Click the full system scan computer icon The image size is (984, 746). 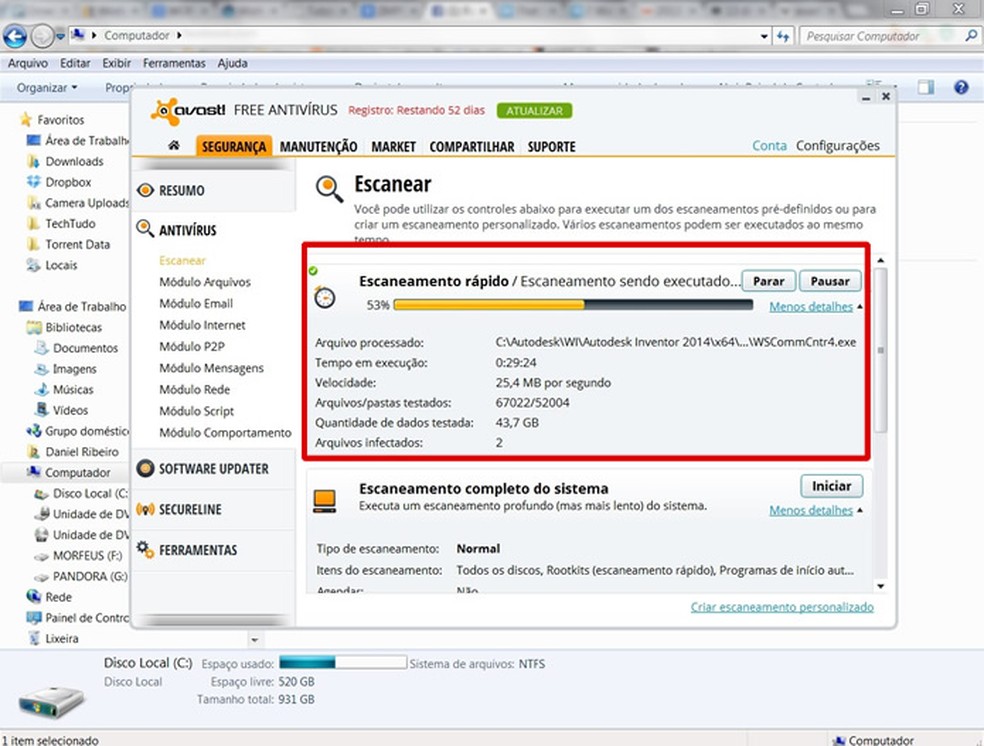324,501
